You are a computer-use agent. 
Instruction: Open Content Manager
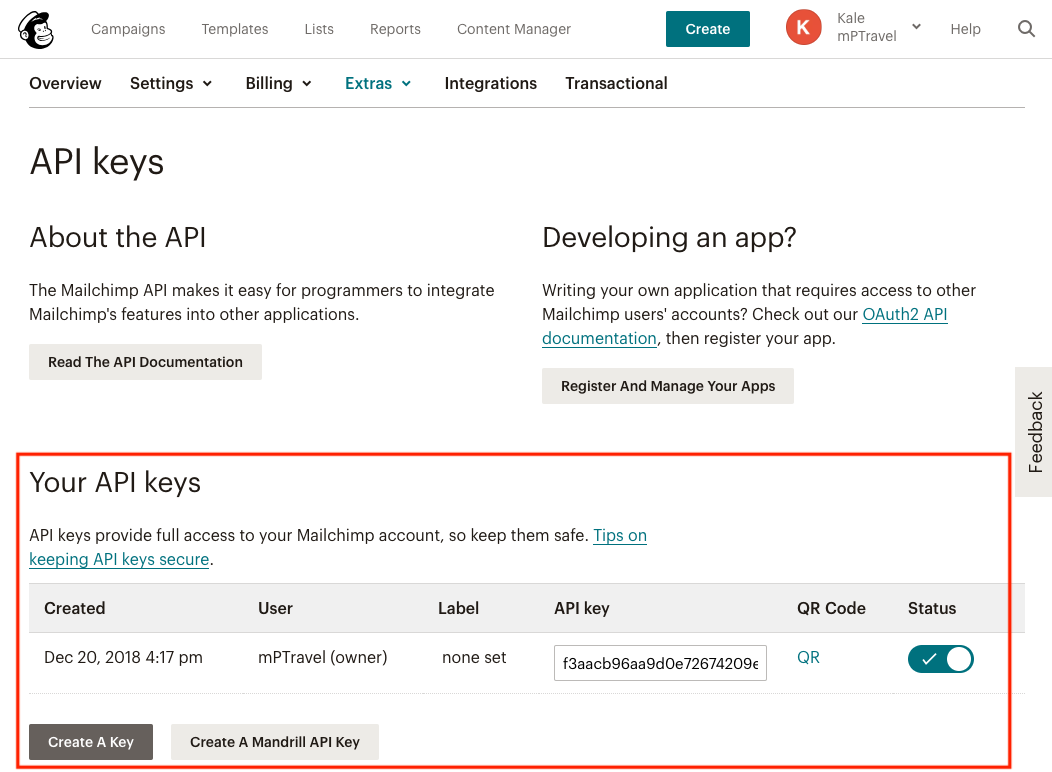coord(514,29)
